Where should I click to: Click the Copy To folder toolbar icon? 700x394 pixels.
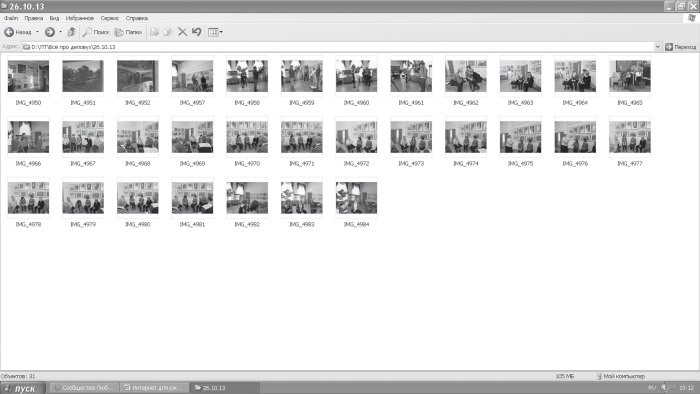click(168, 32)
